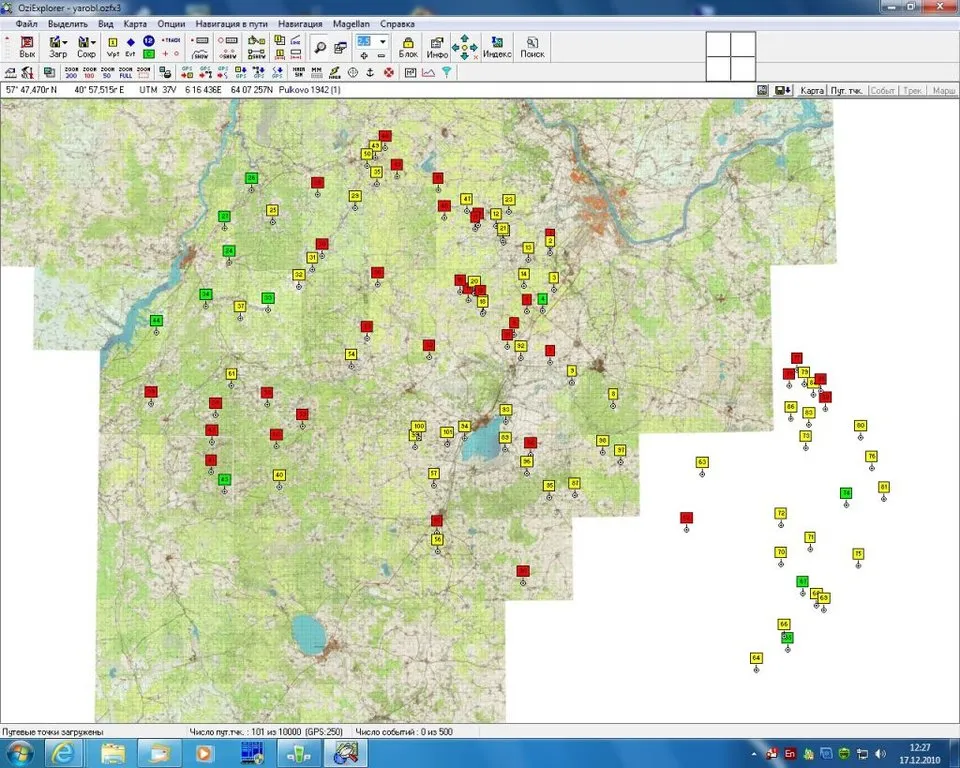Click the ZOOM FULL toolbar button
The height and width of the screenshot is (768, 960).
pos(126,72)
